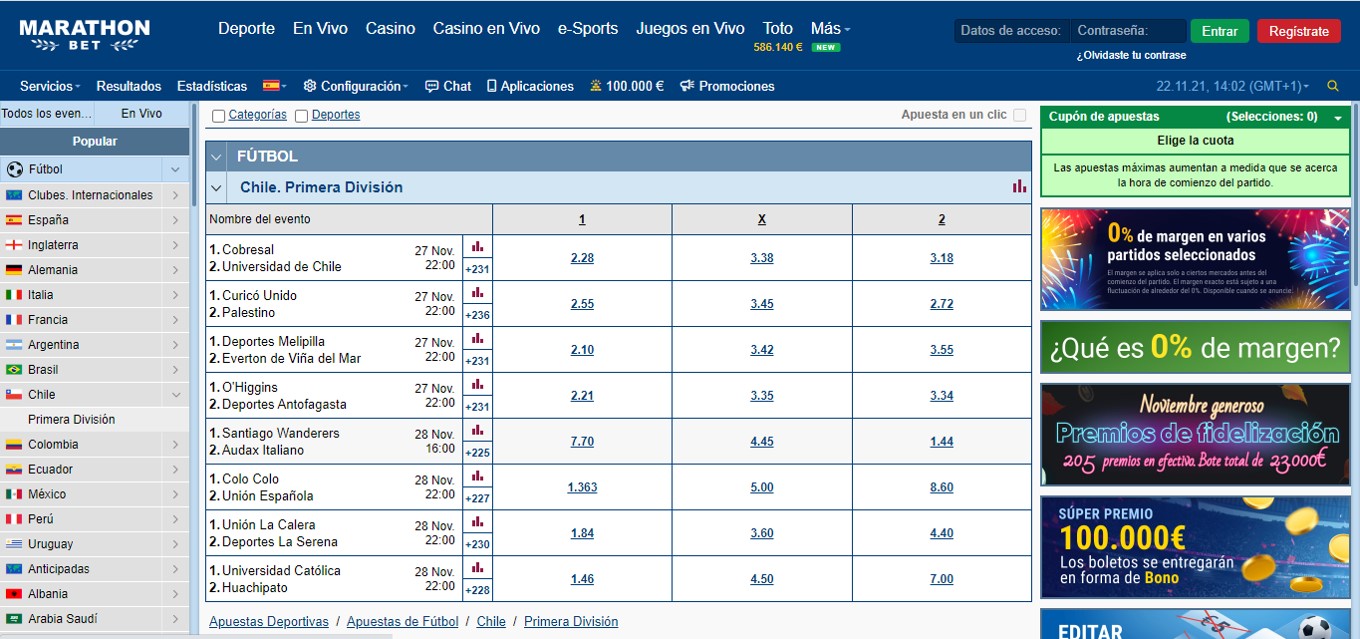Click the Inglaterra flag icon in sidebar
The height and width of the screenshot is (639, 1360).
coord(14,245)
